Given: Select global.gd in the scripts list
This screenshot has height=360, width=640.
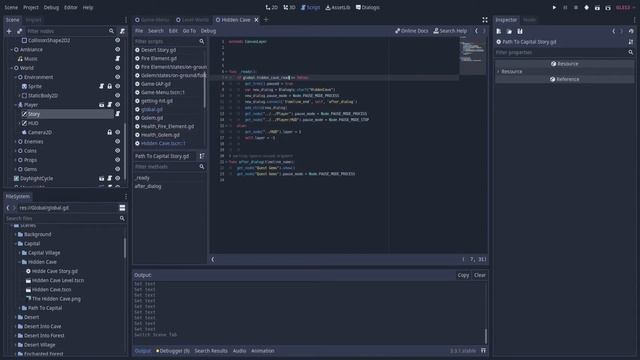Looking at the screenshot, I should point(151,109).
